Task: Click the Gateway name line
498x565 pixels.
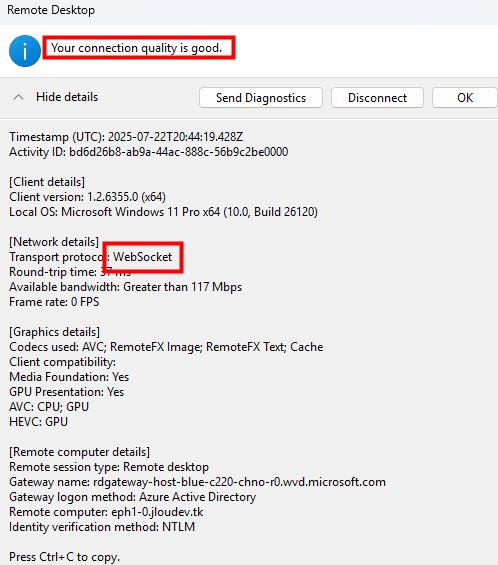Action: click(x=197, y=482)
